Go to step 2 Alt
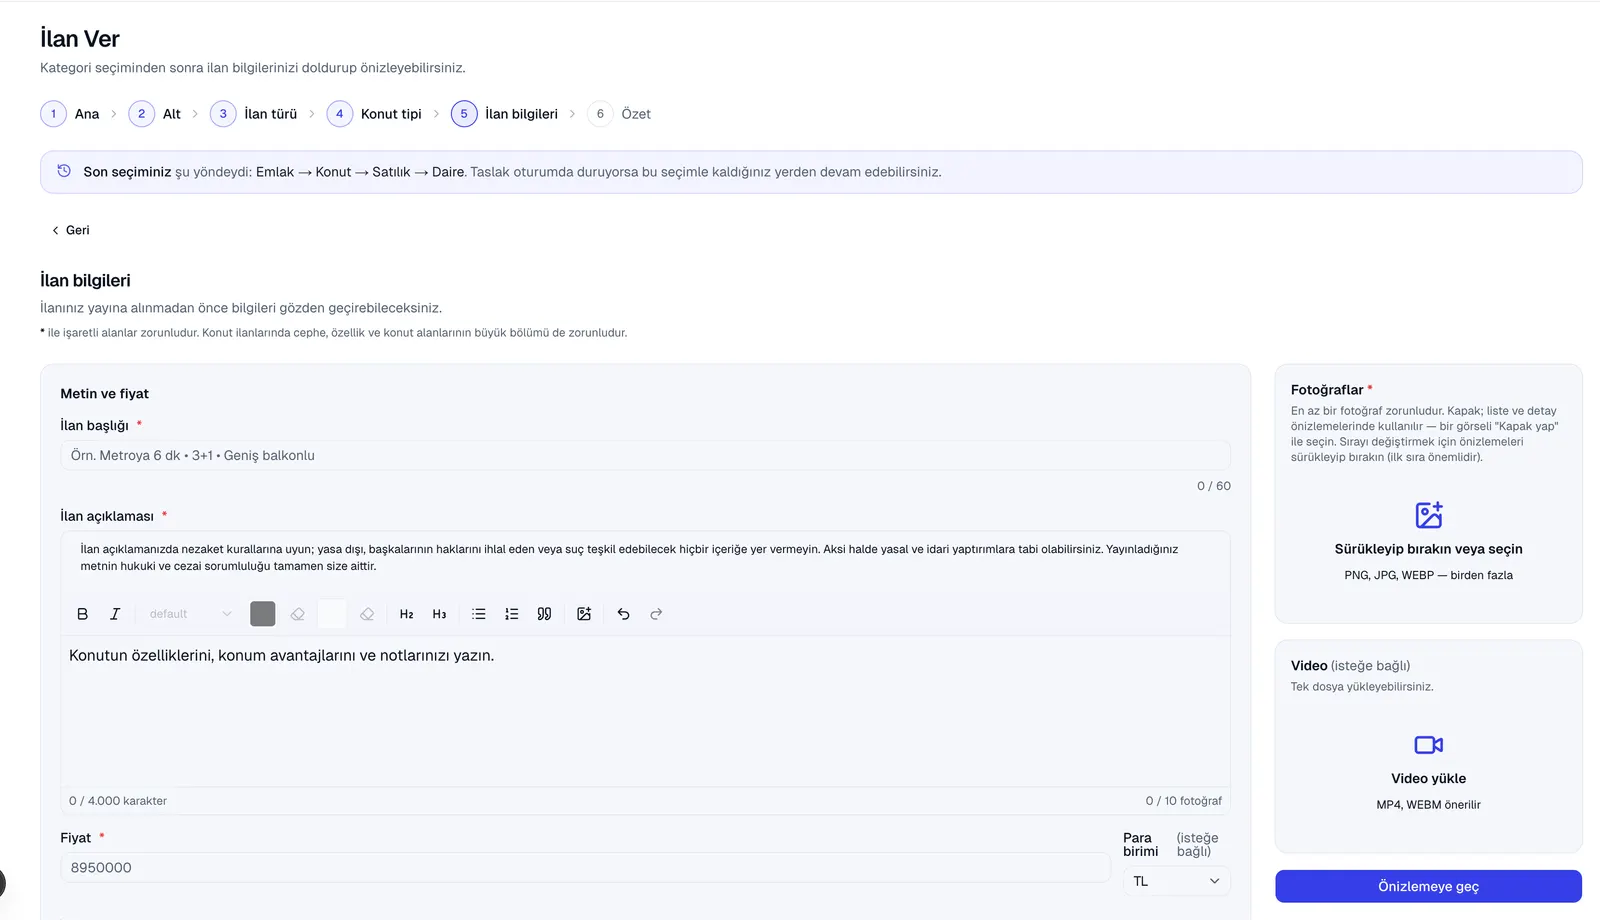The height and width of the screenshot is (920, 1600). tap(155, 114)
